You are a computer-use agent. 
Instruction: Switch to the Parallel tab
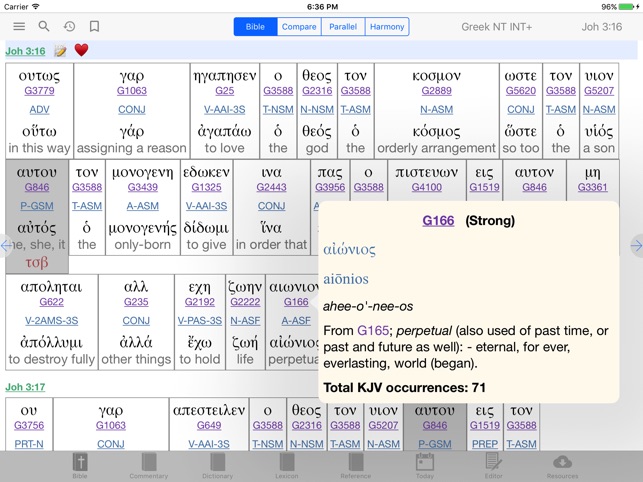pyautogui.click(x=343, y=27)
